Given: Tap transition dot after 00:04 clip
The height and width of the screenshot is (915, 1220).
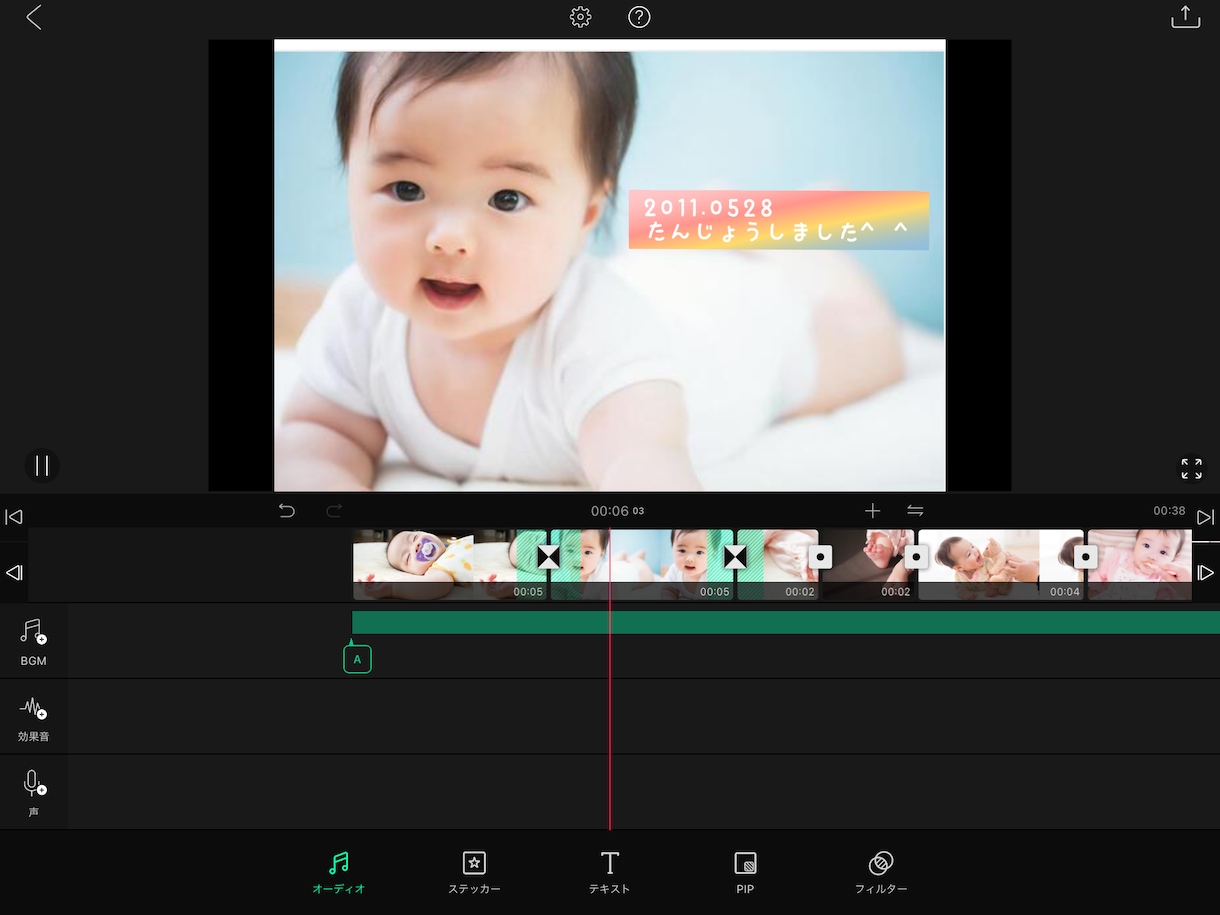Looking at the screenshot, I should coord(1086,557).
